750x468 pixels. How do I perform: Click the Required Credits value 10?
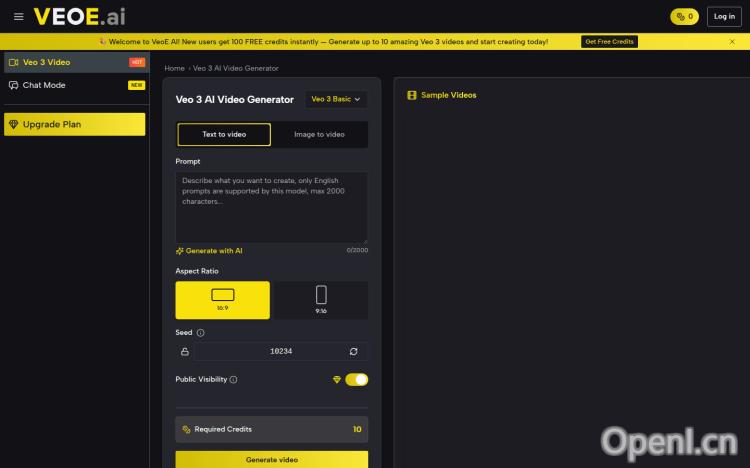tap(357, 430)
